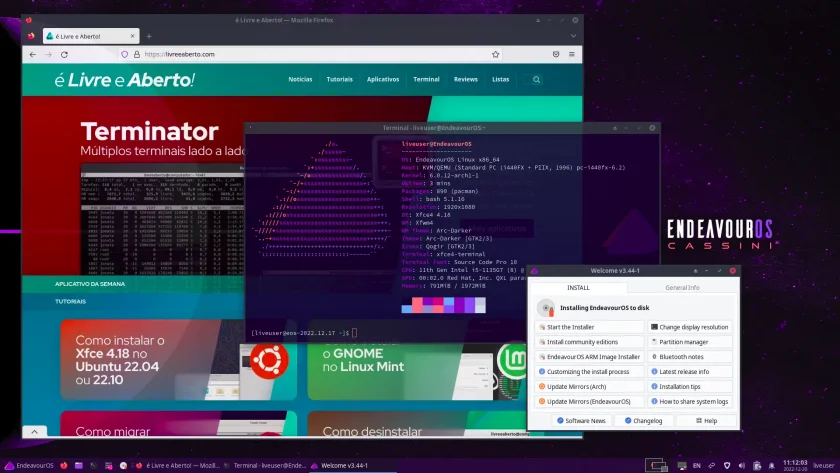The image size is (840, 473).
Task: Go back with the Firefox back arrow
Action: click(x=33, y=55)
